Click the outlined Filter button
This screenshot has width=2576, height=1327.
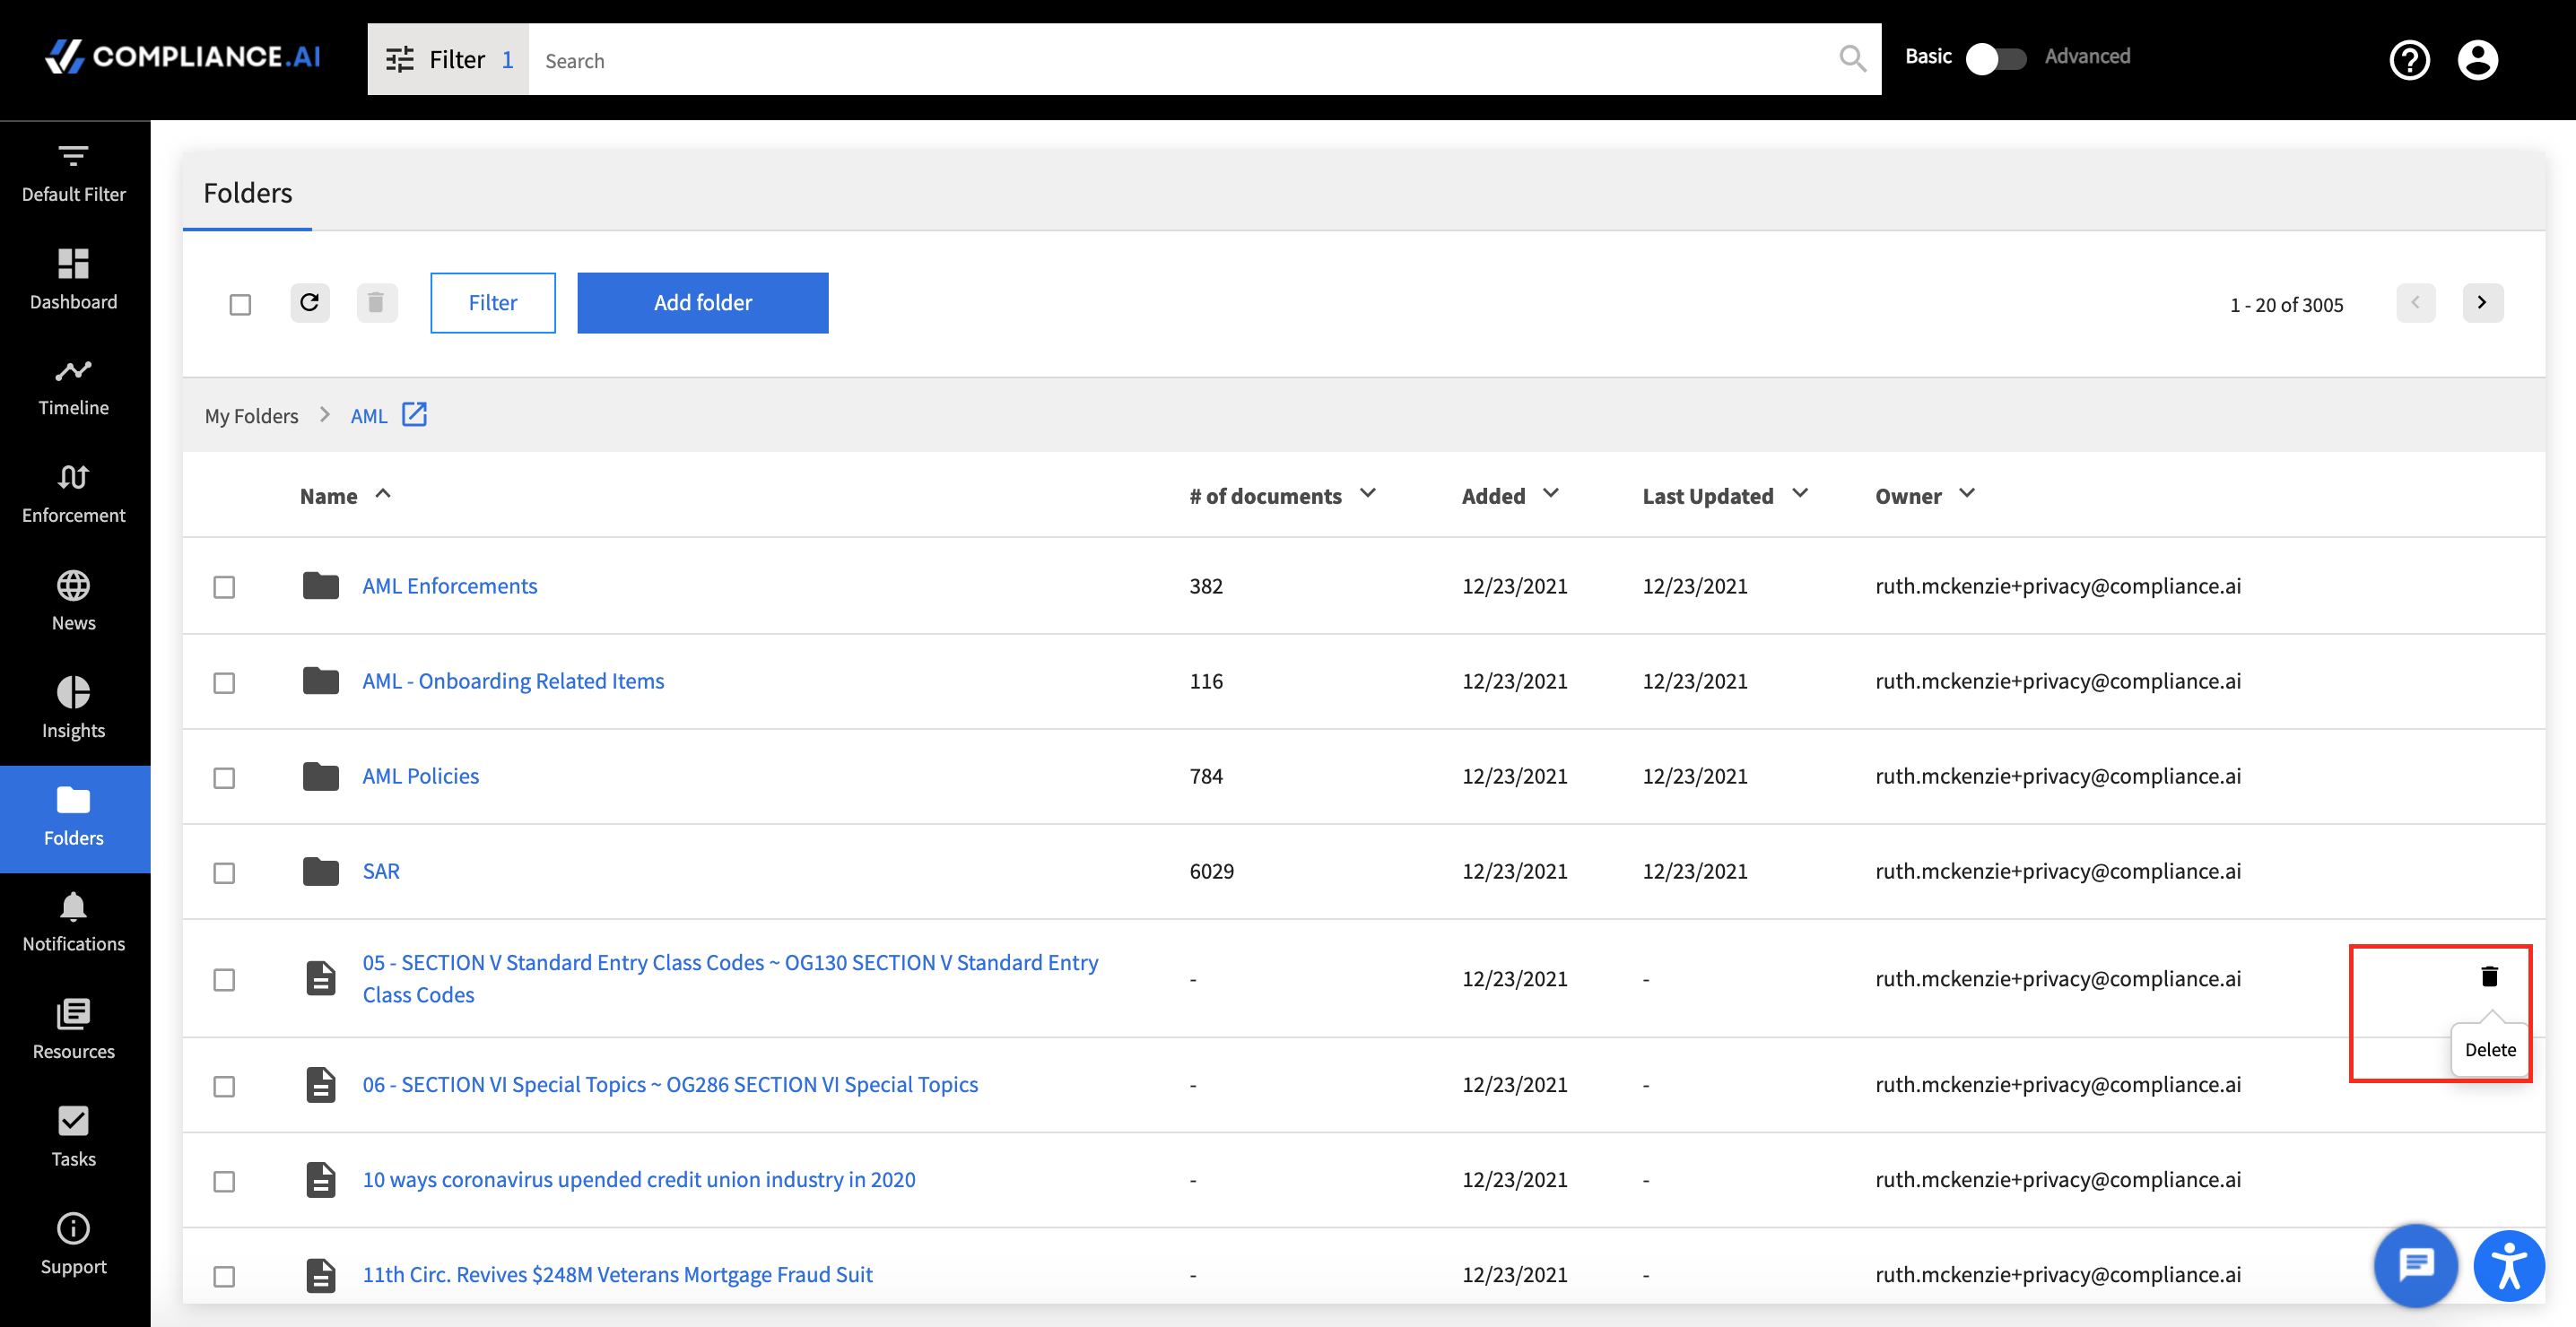[493, 303]
